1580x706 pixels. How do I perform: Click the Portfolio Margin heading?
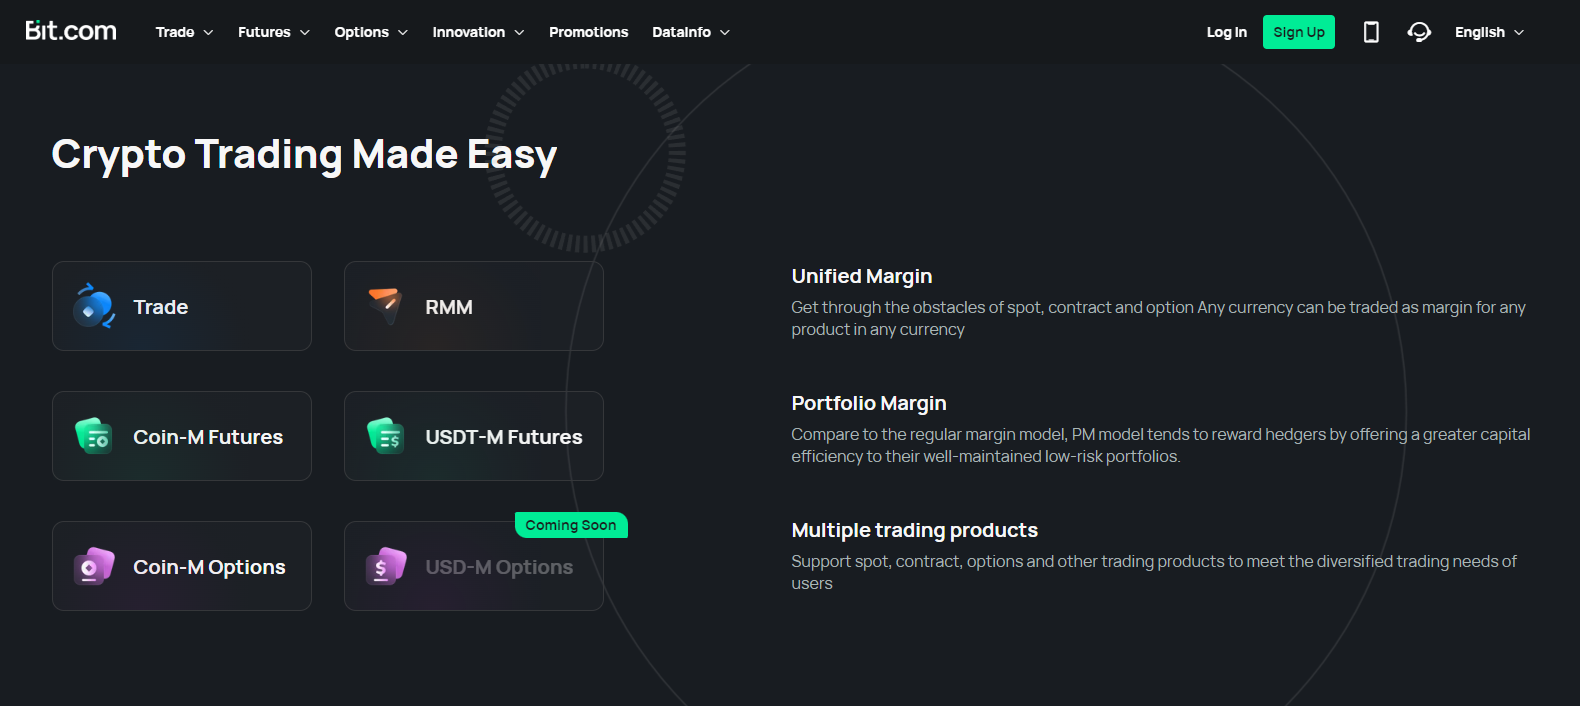tap(868, 403)
